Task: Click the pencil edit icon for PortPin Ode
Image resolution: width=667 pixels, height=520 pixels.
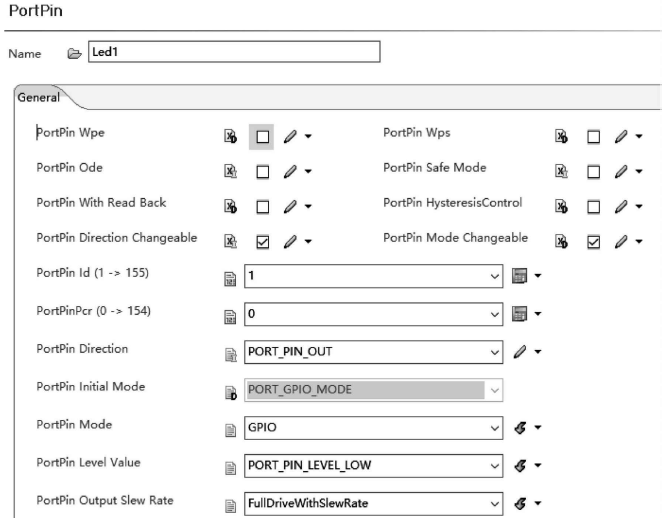Action: [290, 171]
